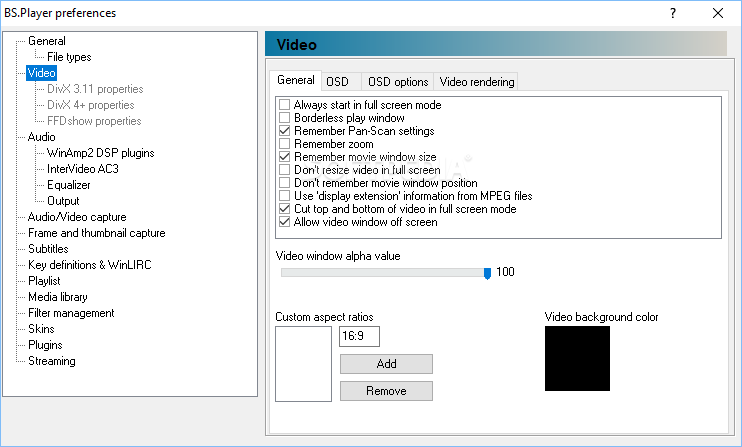
Task: Open Audio/Video capture preferences
Action: [77, 217]
